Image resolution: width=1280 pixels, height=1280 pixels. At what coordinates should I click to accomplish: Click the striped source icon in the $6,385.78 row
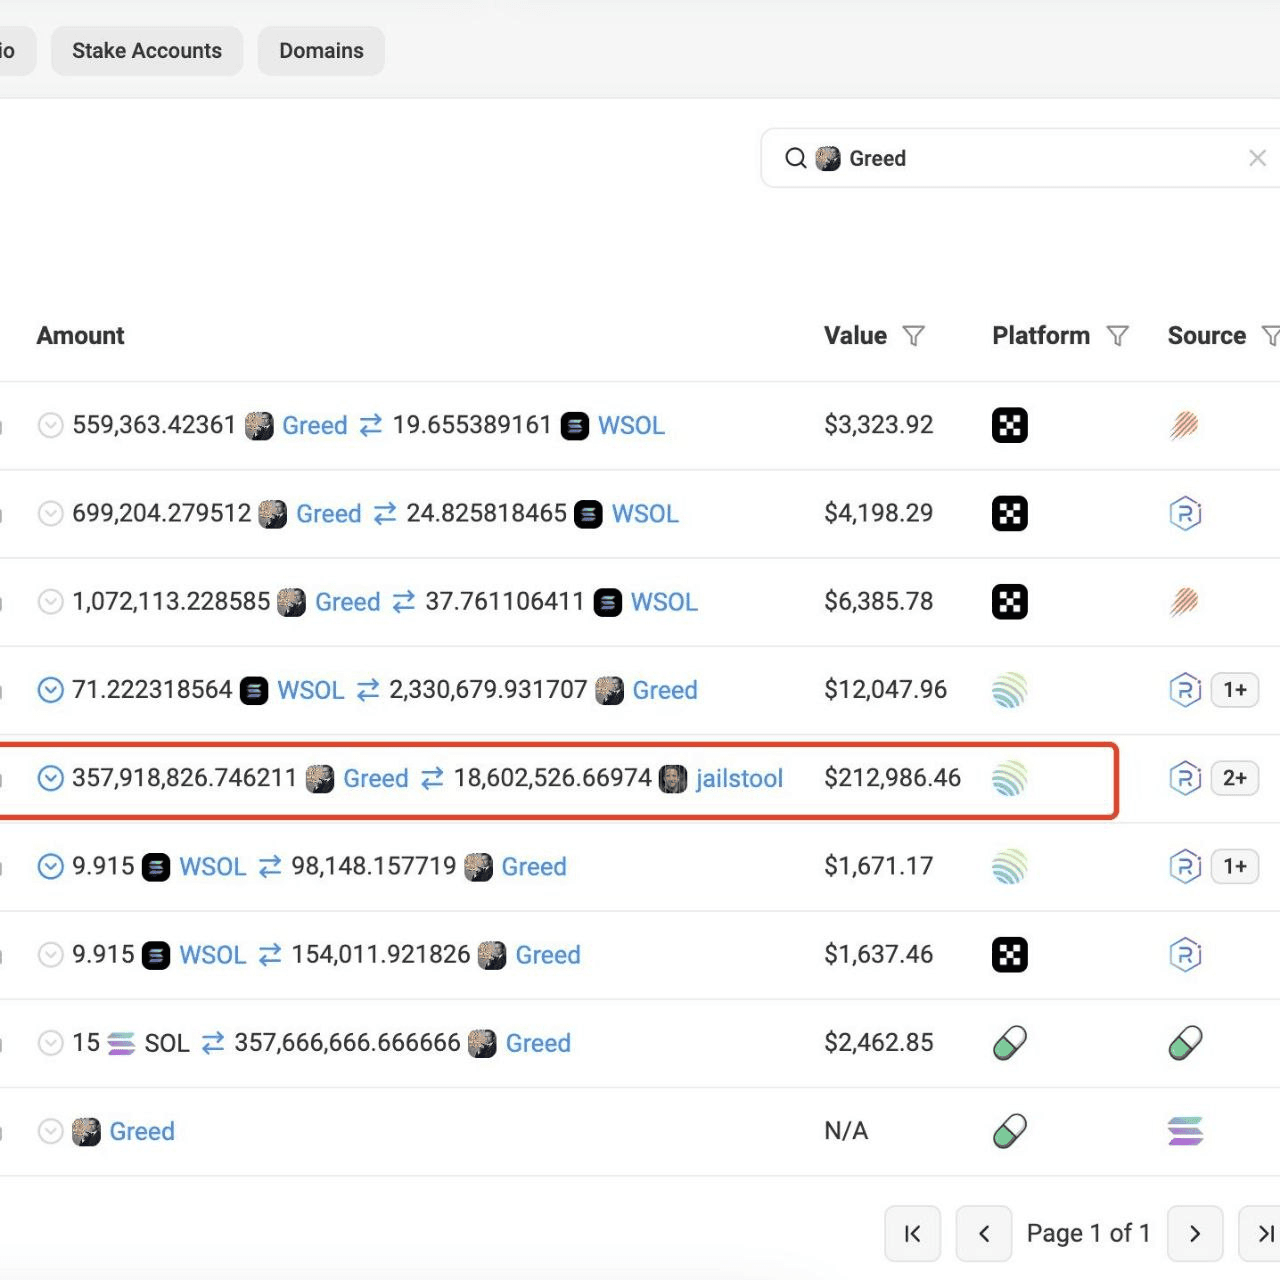[1184, 602]
